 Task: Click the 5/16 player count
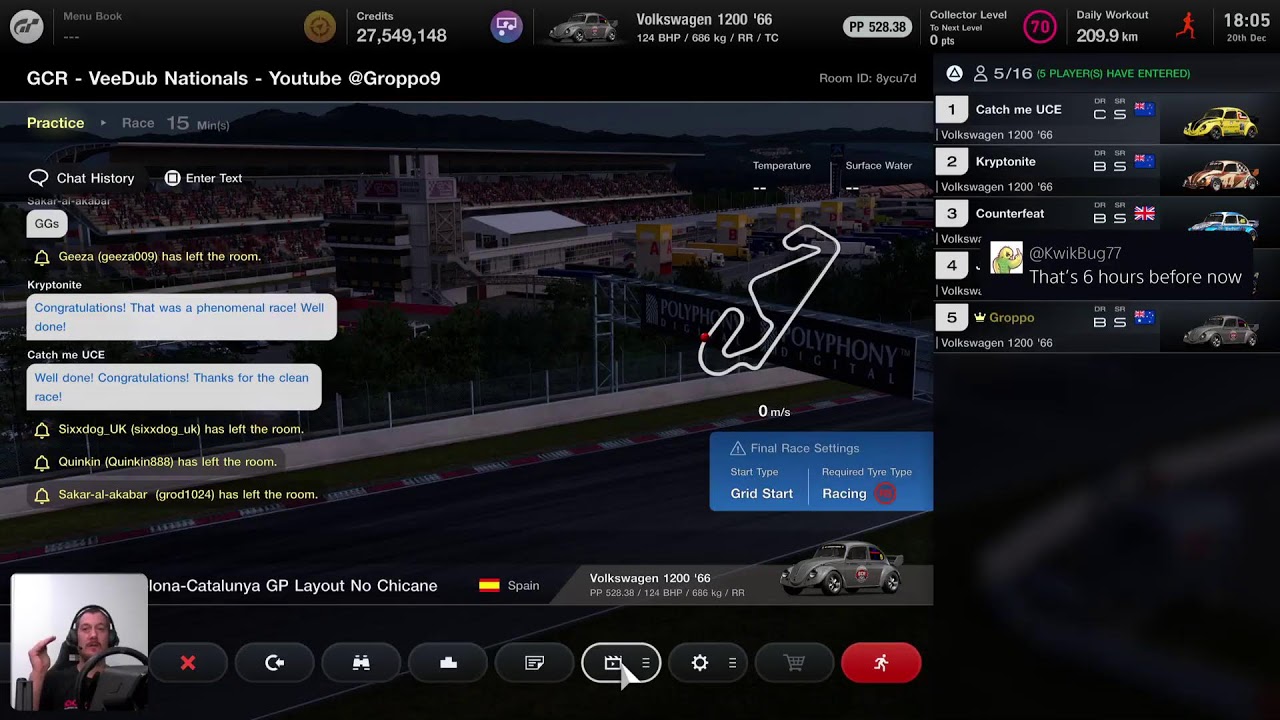(x=1012, y=73)
